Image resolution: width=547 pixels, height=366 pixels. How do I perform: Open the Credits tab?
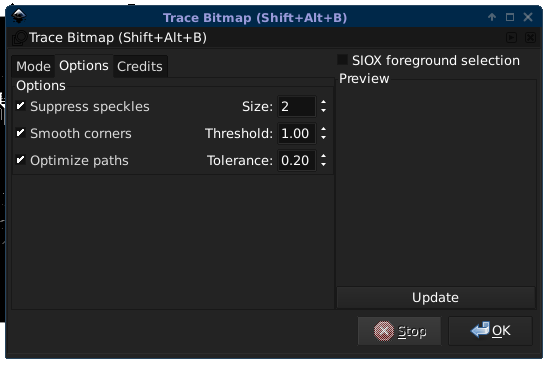click(140, 66)
